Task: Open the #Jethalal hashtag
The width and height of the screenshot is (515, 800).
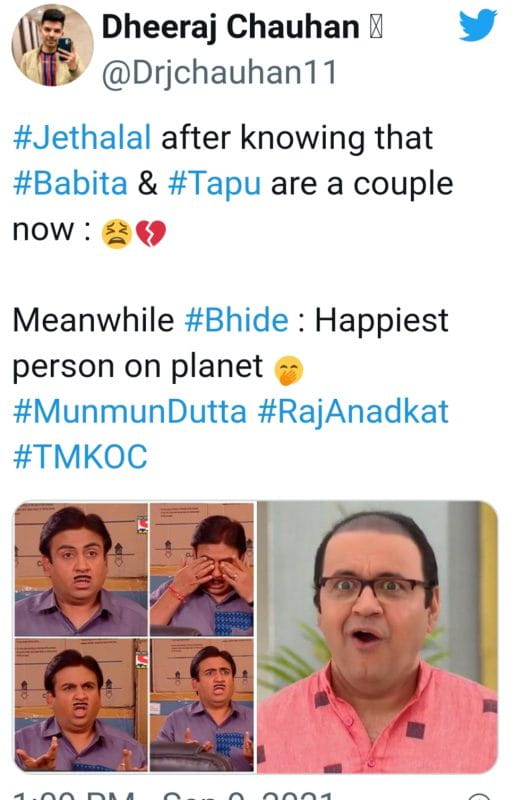Action: [x=82, y=137]
